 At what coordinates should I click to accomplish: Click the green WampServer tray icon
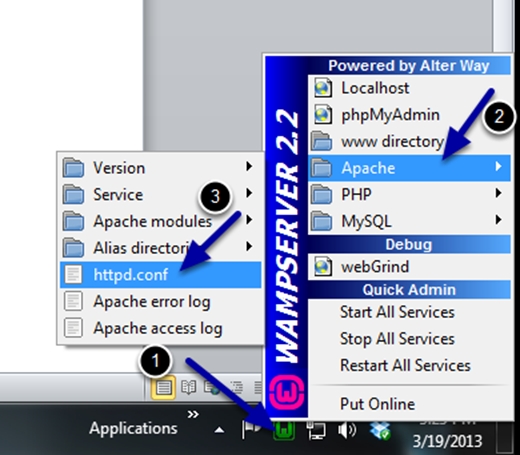click(284, 430)
